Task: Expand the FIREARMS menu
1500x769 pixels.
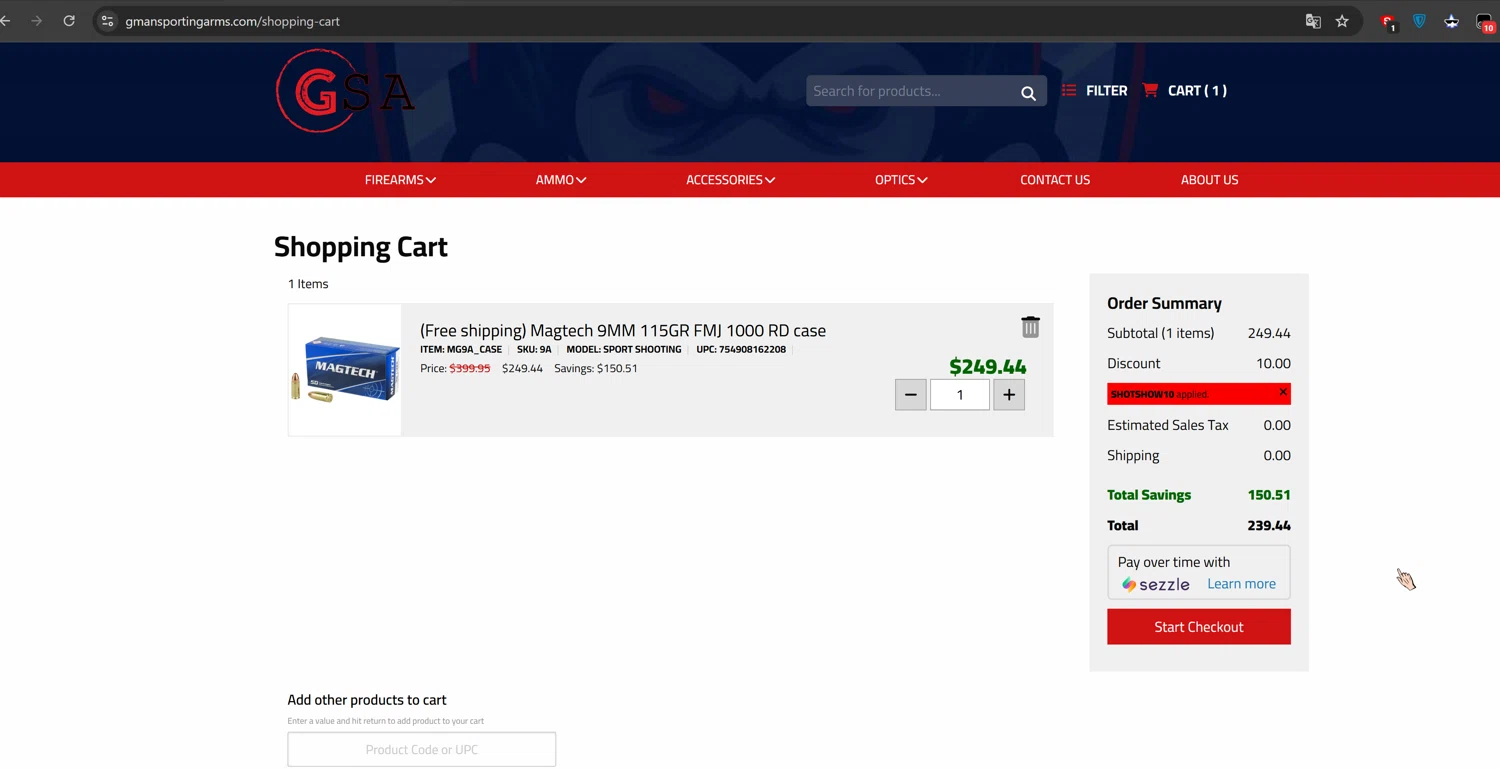Action: click(x=400, y=180)
